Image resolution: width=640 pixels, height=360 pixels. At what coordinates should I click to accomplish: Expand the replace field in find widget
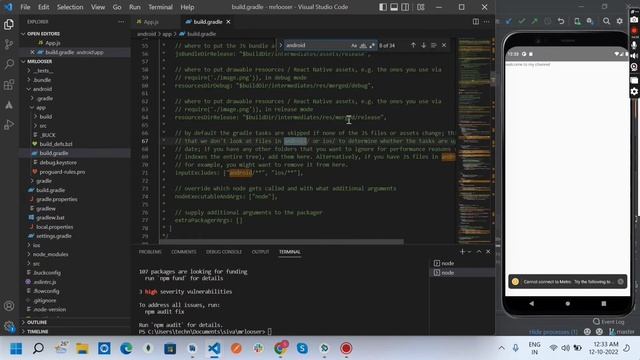(280, 45)
